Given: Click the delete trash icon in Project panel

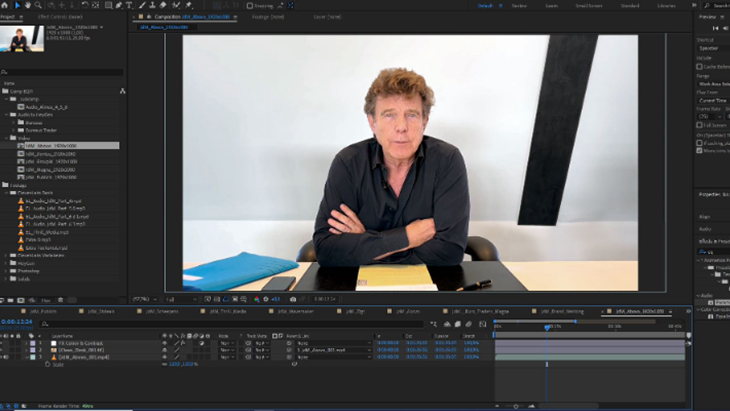Looking at the screenshot, I should coord(60,300).
